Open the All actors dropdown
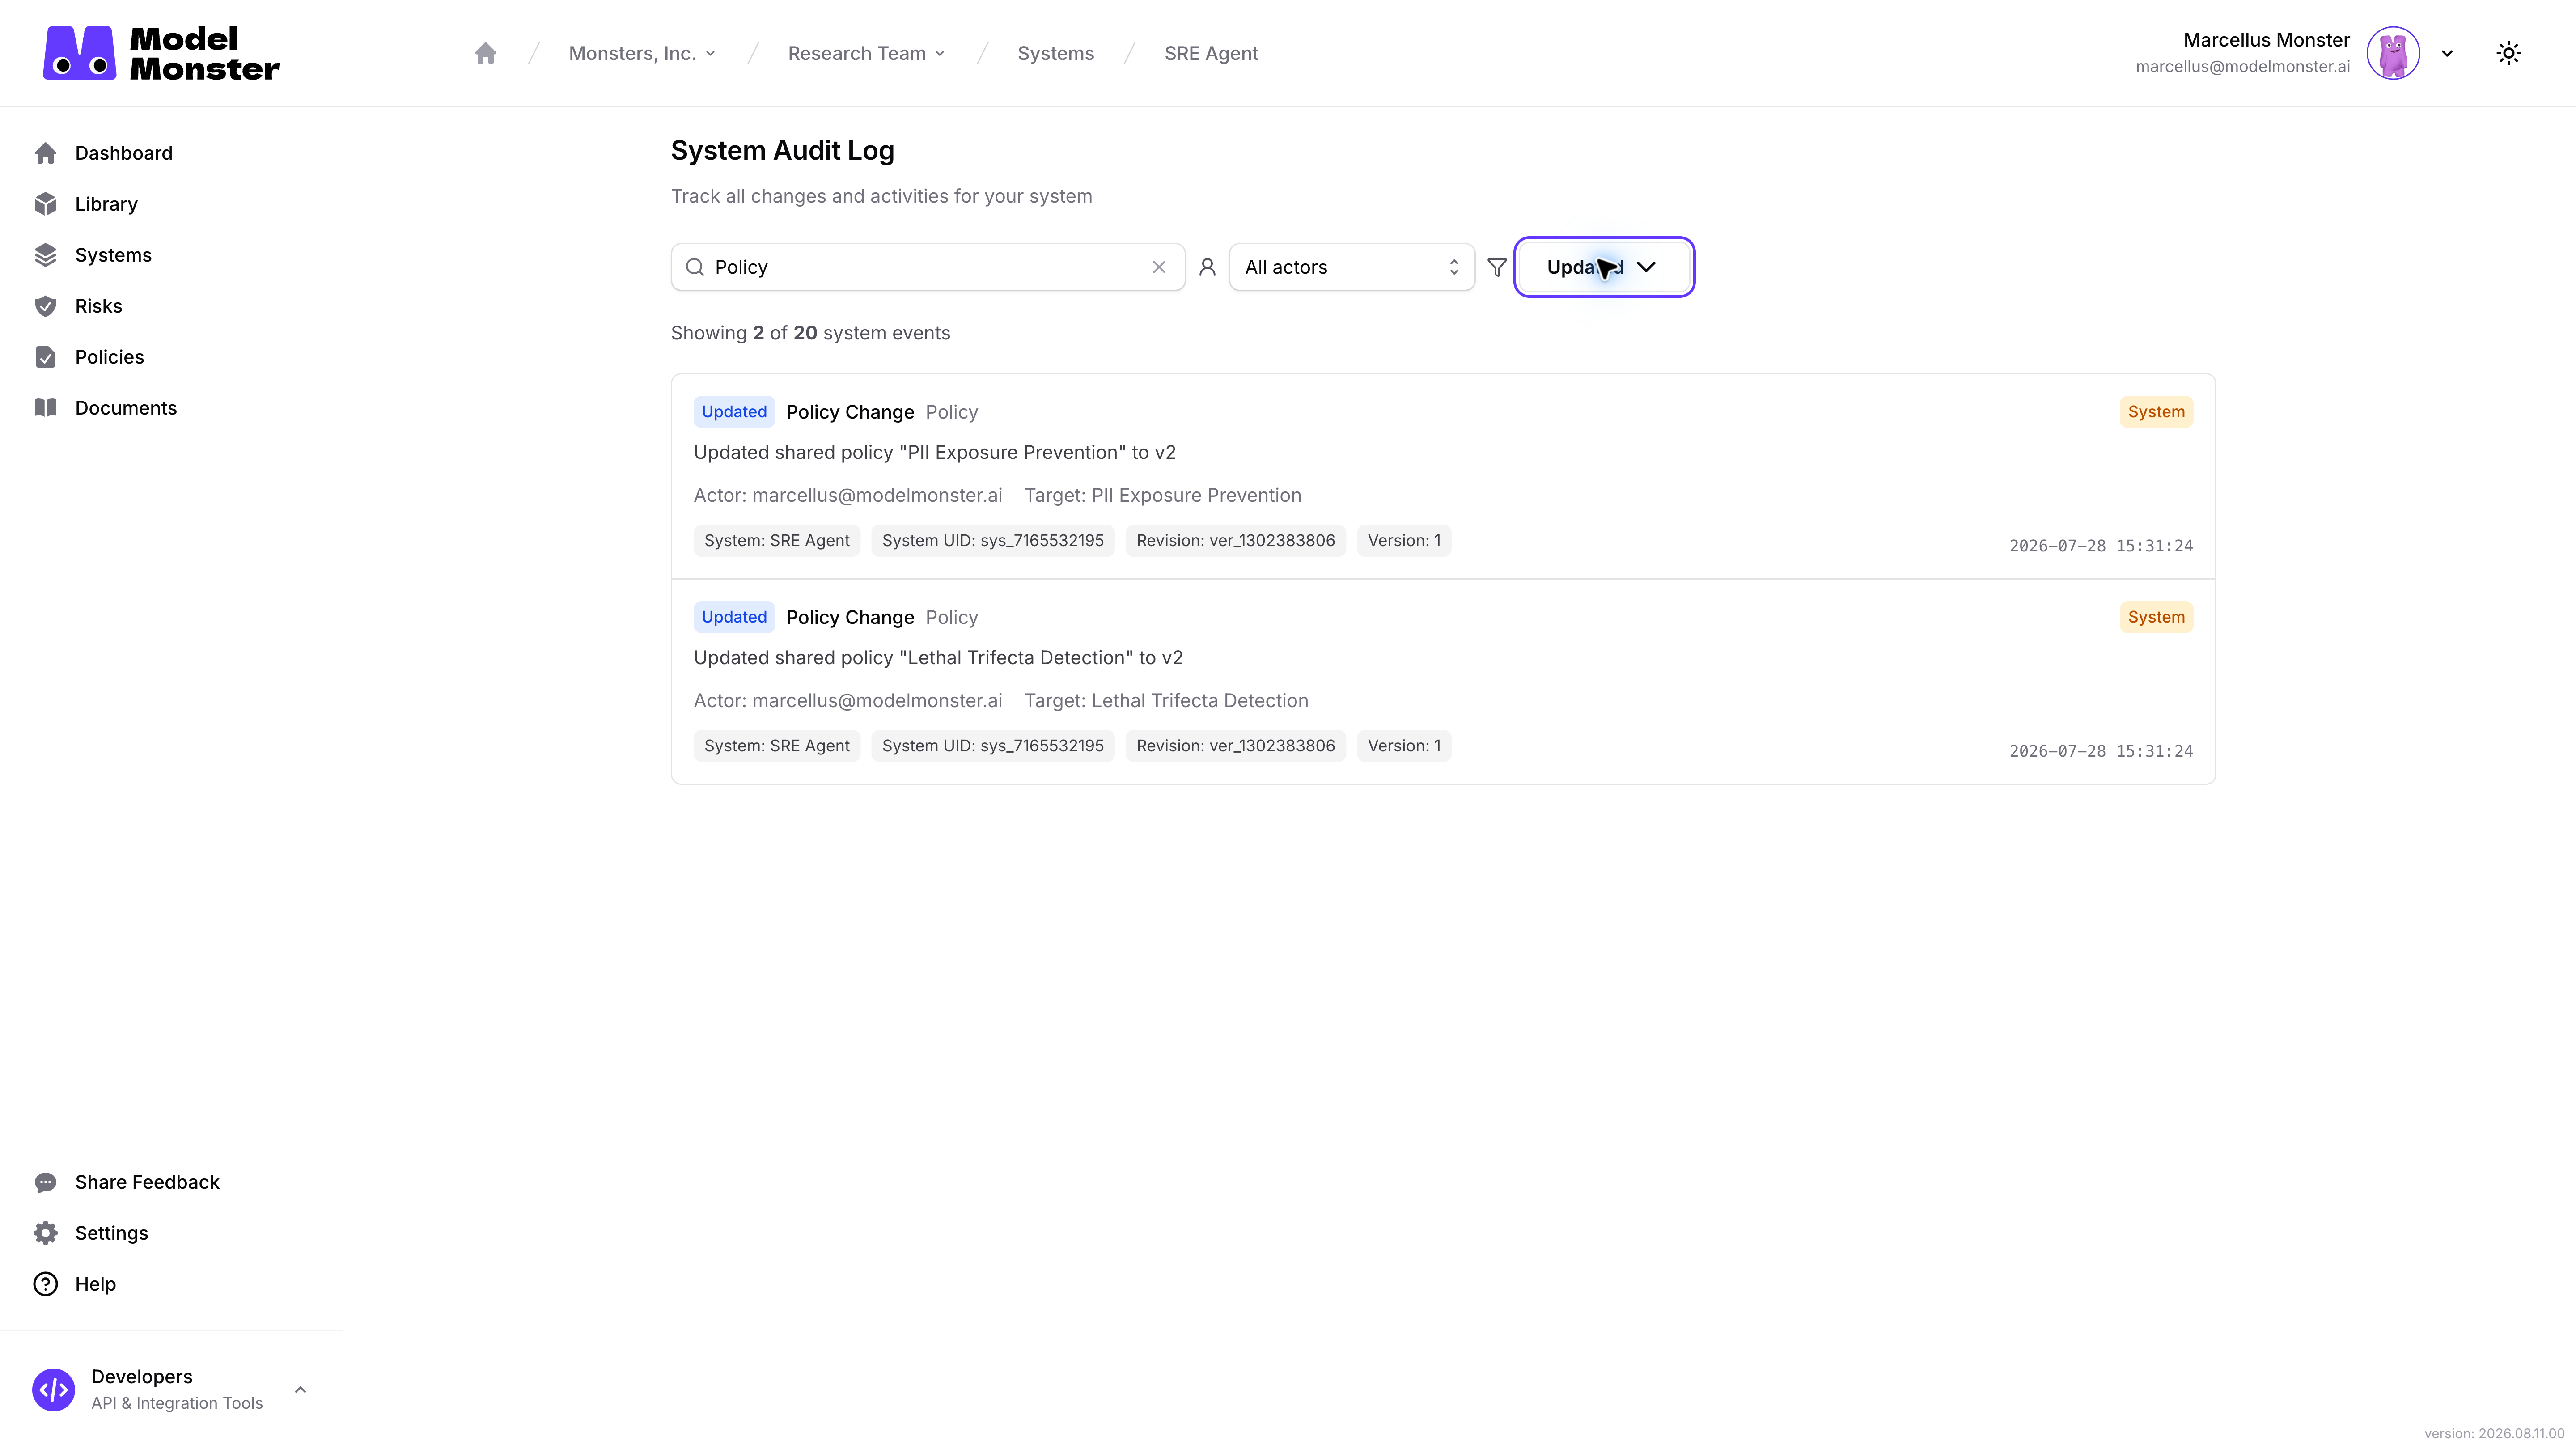Screen dimensions: 2576x1449 (1352, 267)
